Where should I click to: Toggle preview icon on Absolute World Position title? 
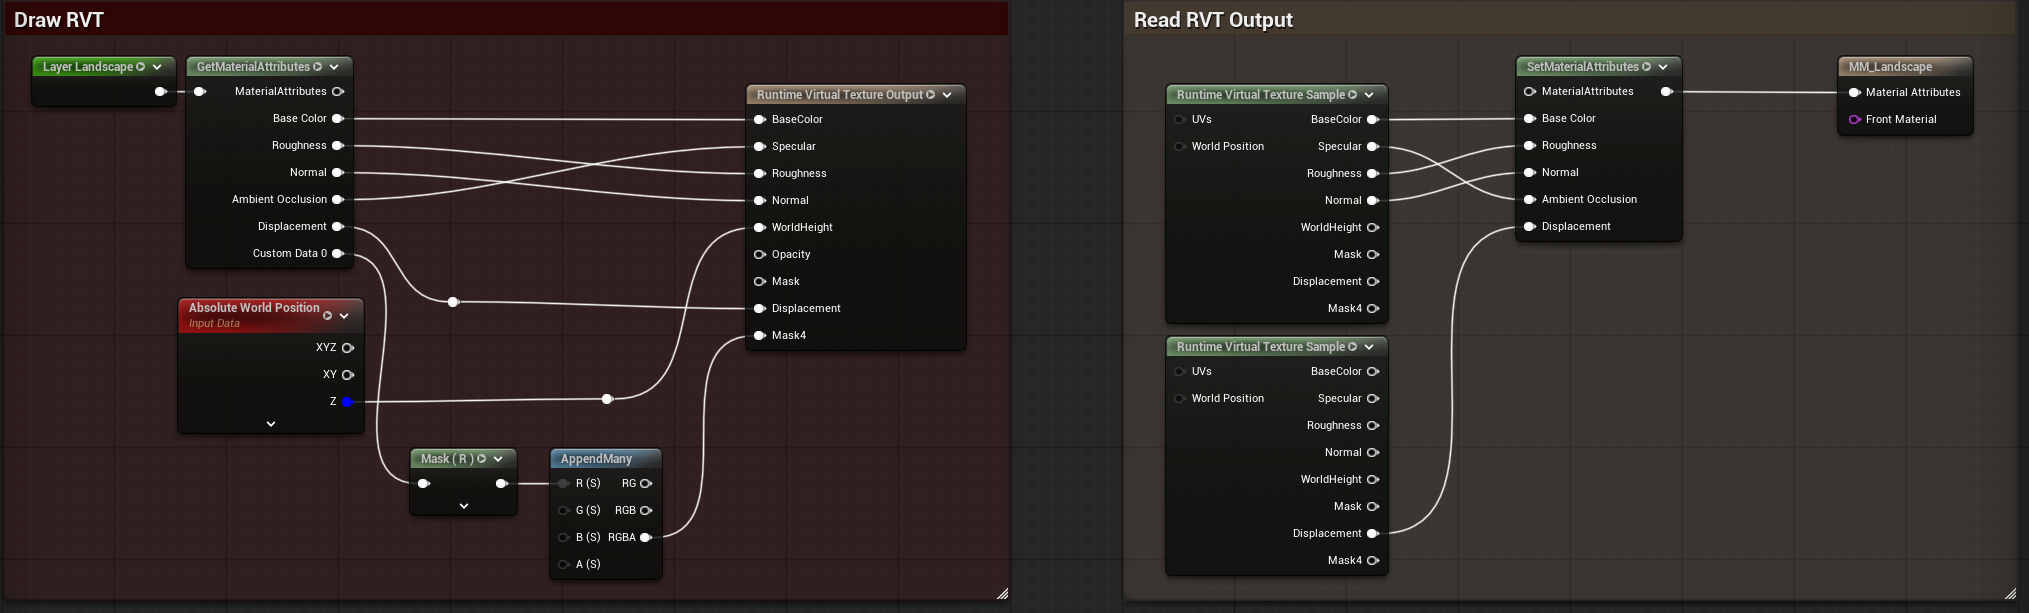[x=328, y=316]
